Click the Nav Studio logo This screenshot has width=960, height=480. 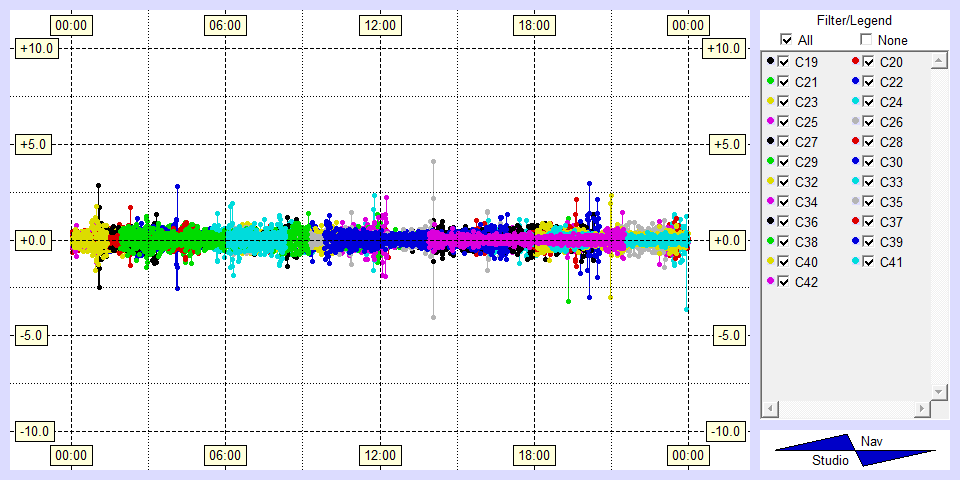pyautogui.click(x=855, y=450)
